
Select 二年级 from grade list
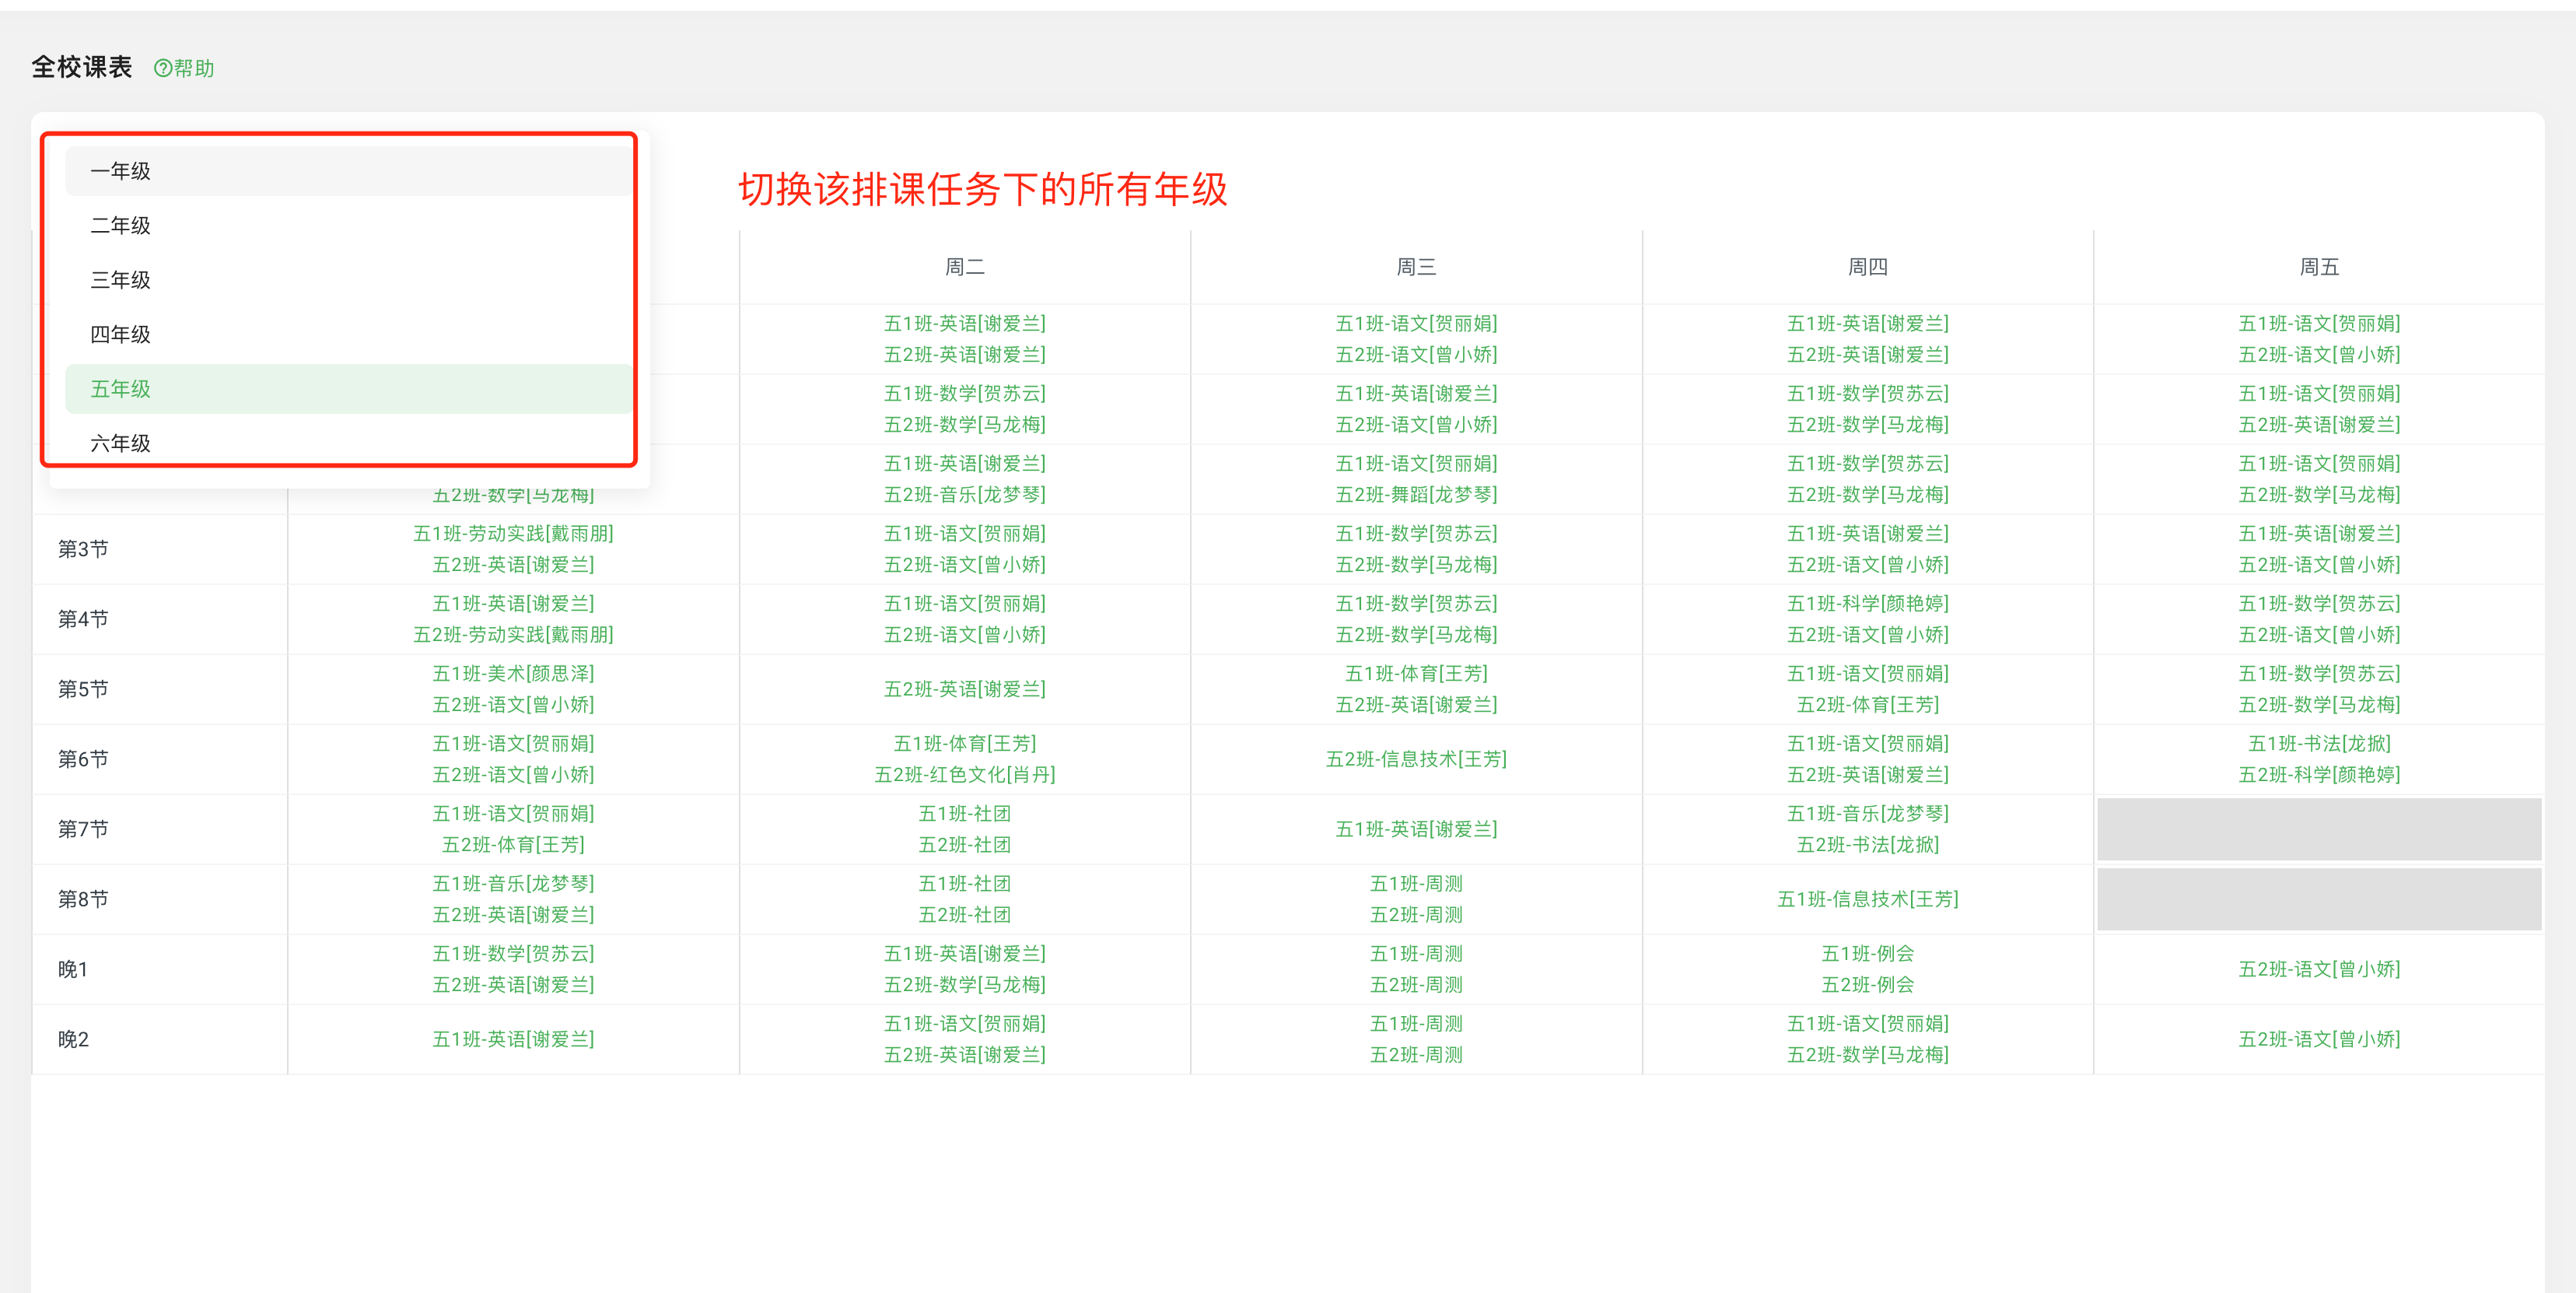(121, 226)
